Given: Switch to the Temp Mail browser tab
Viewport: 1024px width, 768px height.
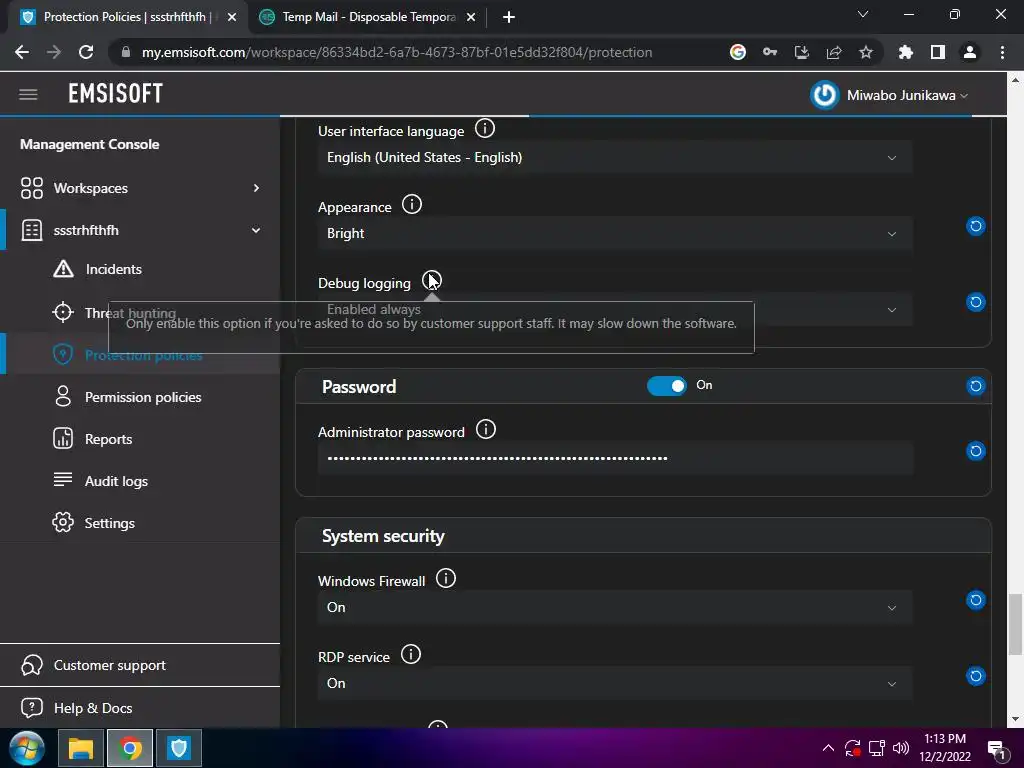Looking at the screenshot, I should coord(366,17).
